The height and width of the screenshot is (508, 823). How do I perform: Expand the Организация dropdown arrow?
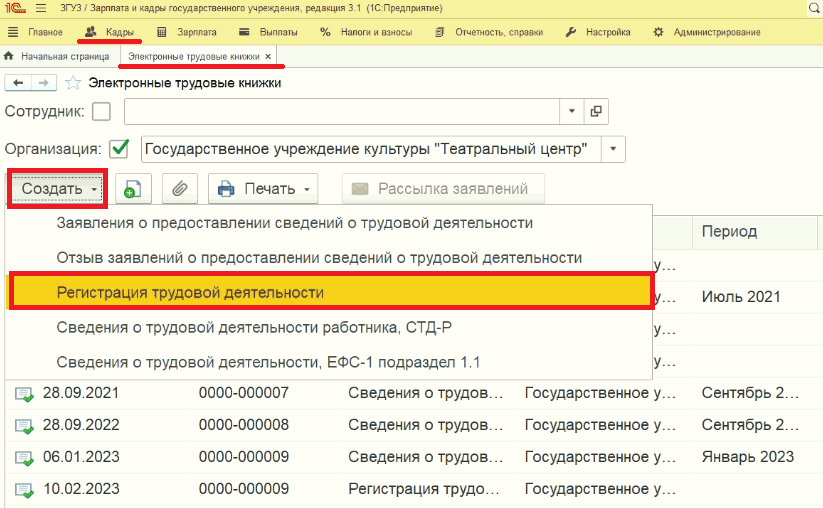pos(614,149)
